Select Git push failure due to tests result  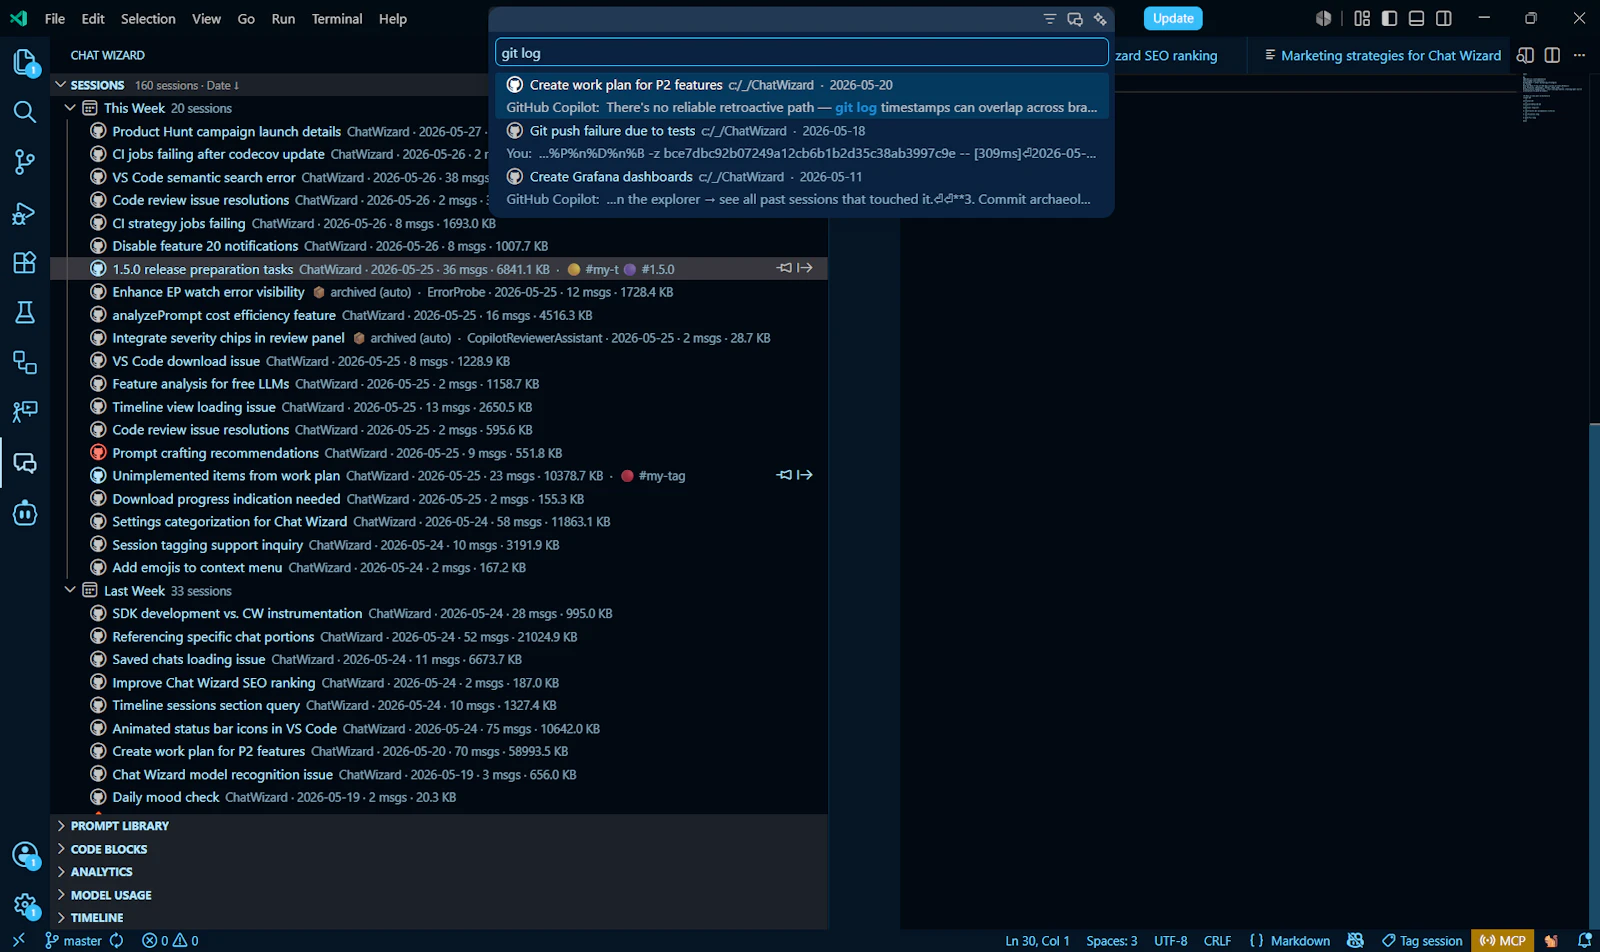801,142
